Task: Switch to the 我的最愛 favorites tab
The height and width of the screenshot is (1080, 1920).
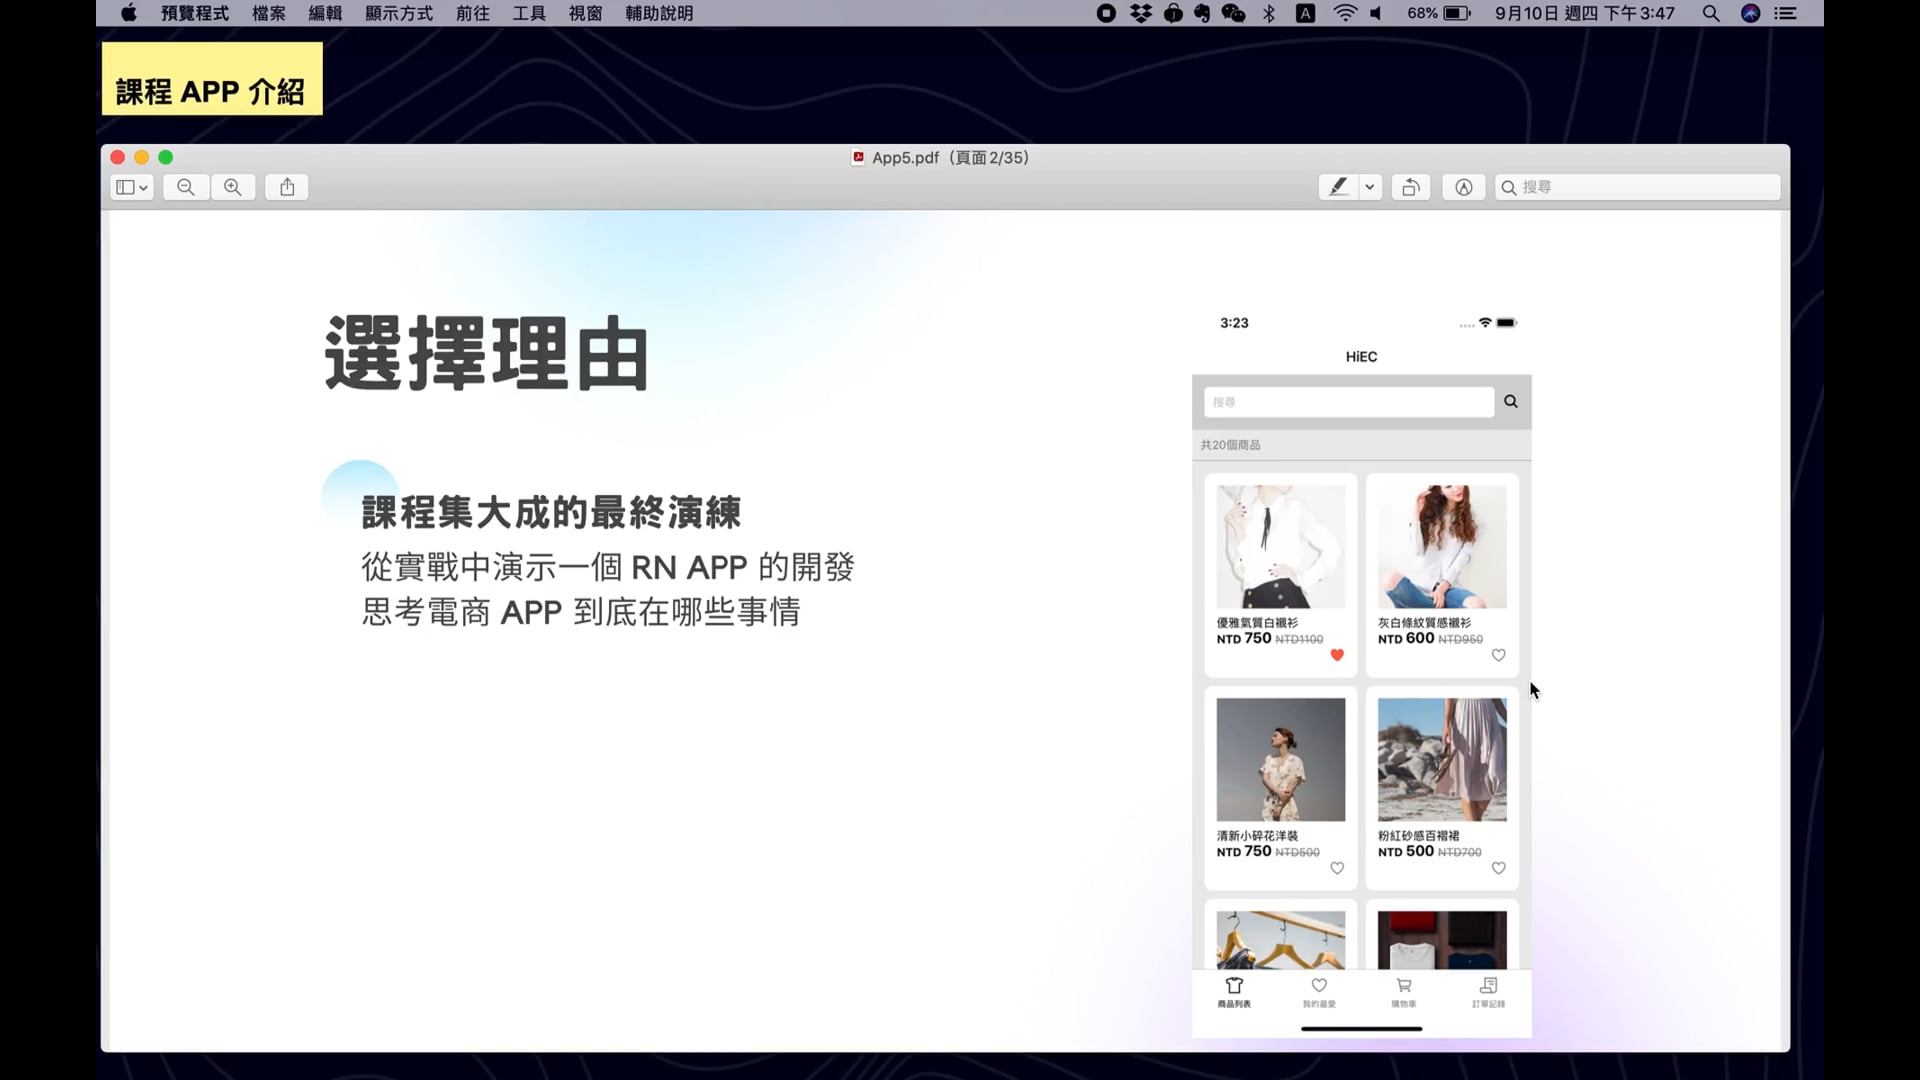Action: [1319, 993]
